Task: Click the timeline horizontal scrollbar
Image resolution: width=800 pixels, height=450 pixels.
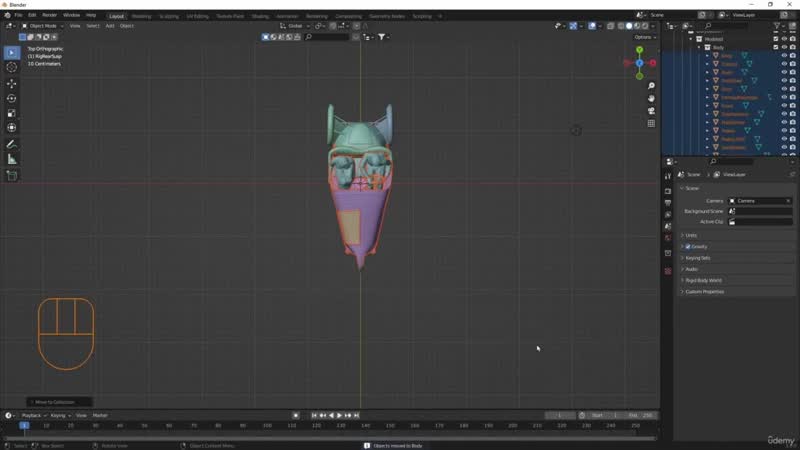Action: click(x=330, y=438)
